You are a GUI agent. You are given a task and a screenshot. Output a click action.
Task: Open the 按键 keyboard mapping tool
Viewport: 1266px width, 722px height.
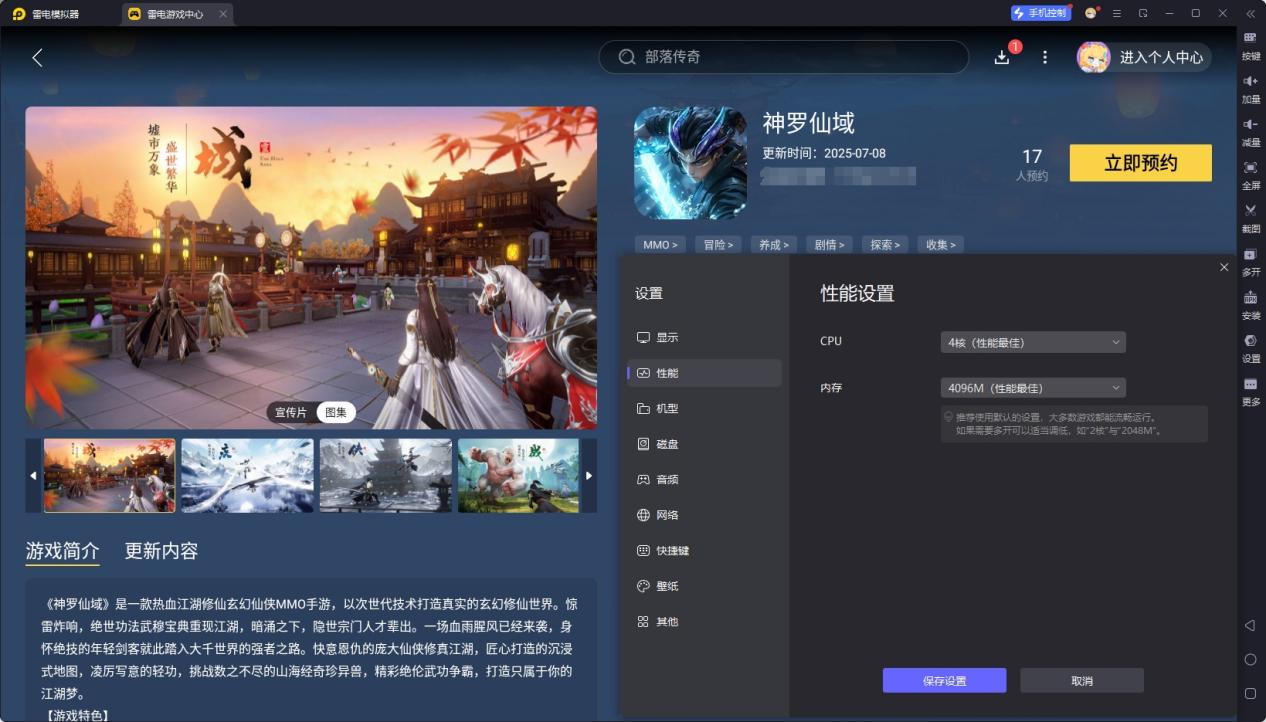tap(1250, 46)
